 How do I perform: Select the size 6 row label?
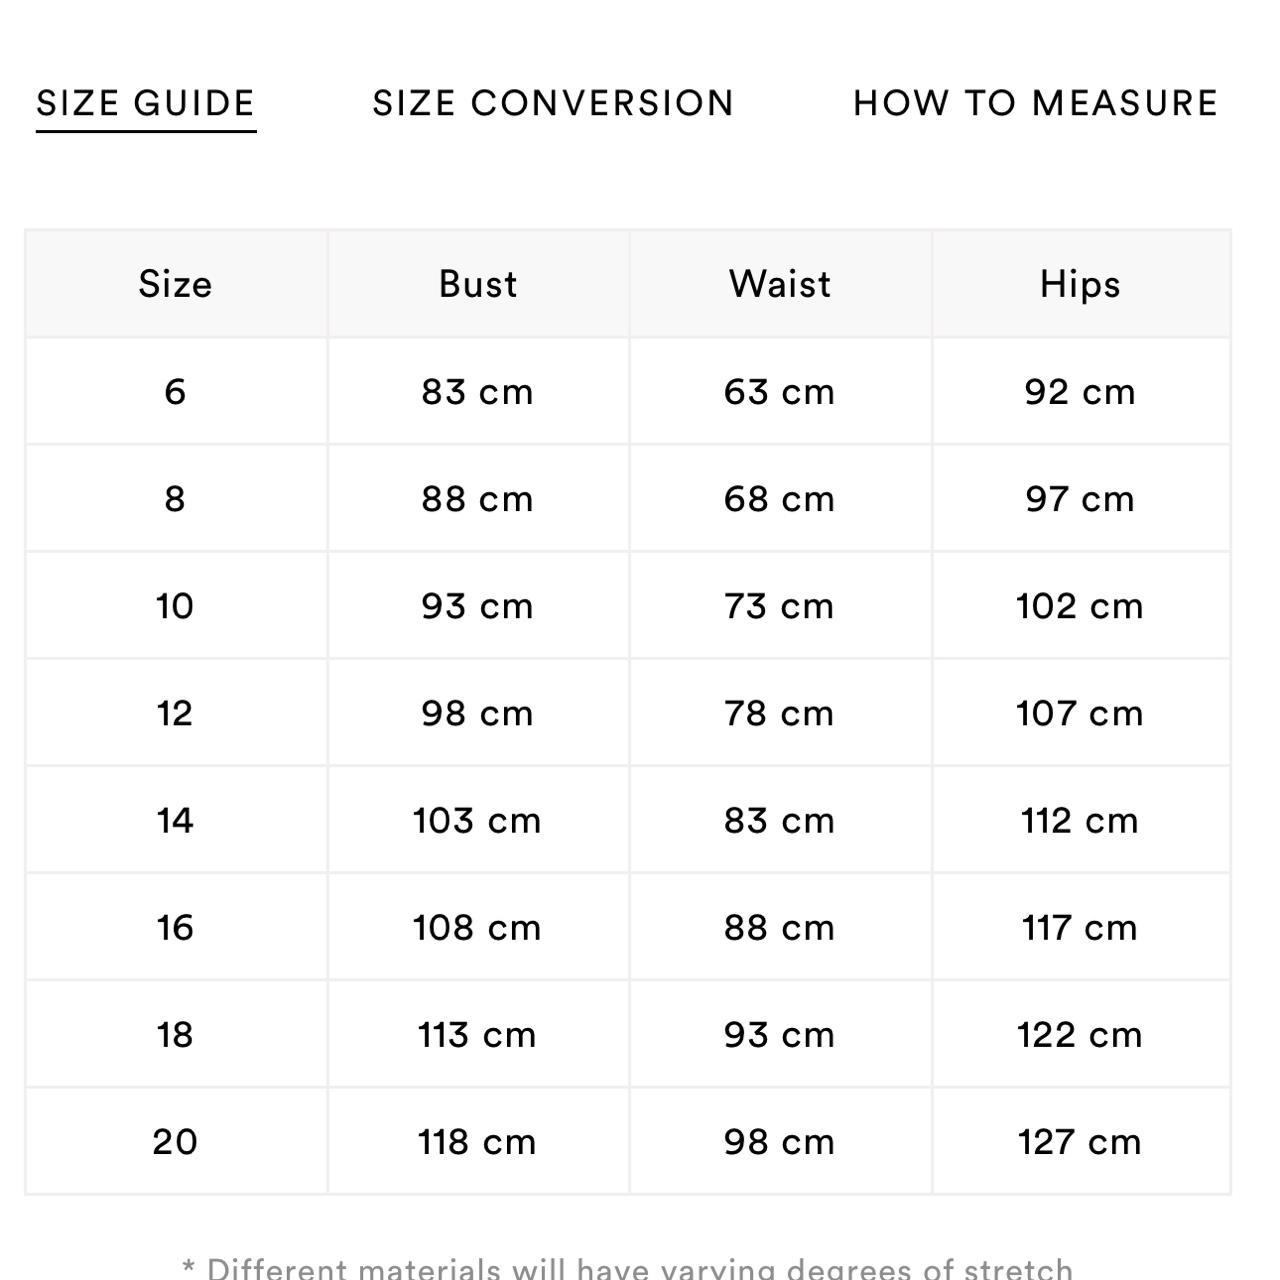pyautogui.click(x=175, y=391)
